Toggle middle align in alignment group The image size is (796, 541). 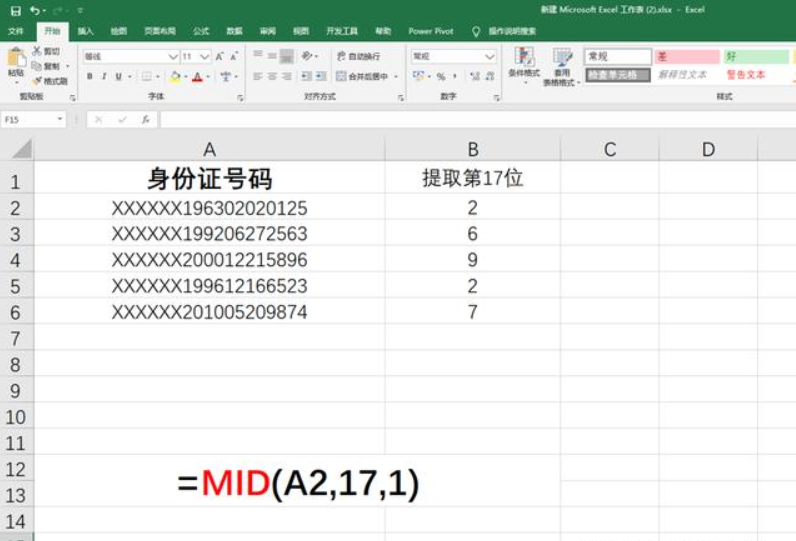[273, 56]
